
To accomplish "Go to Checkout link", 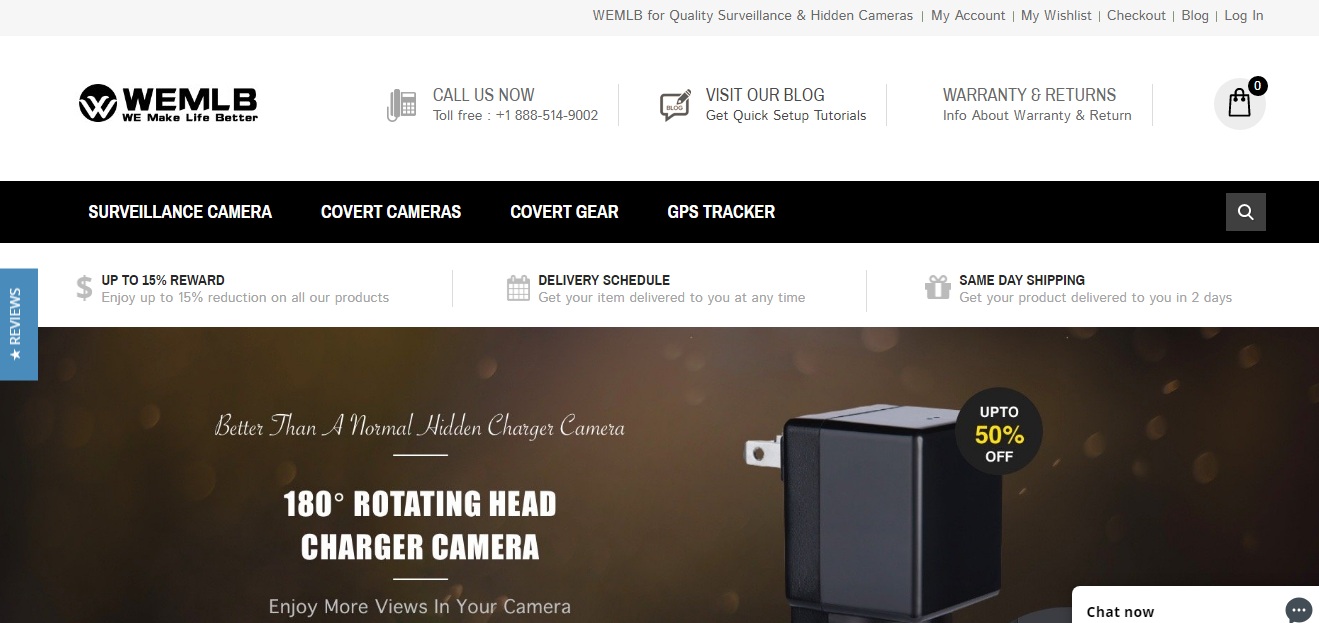I will pyautogui.click(x=1136, y=15).
